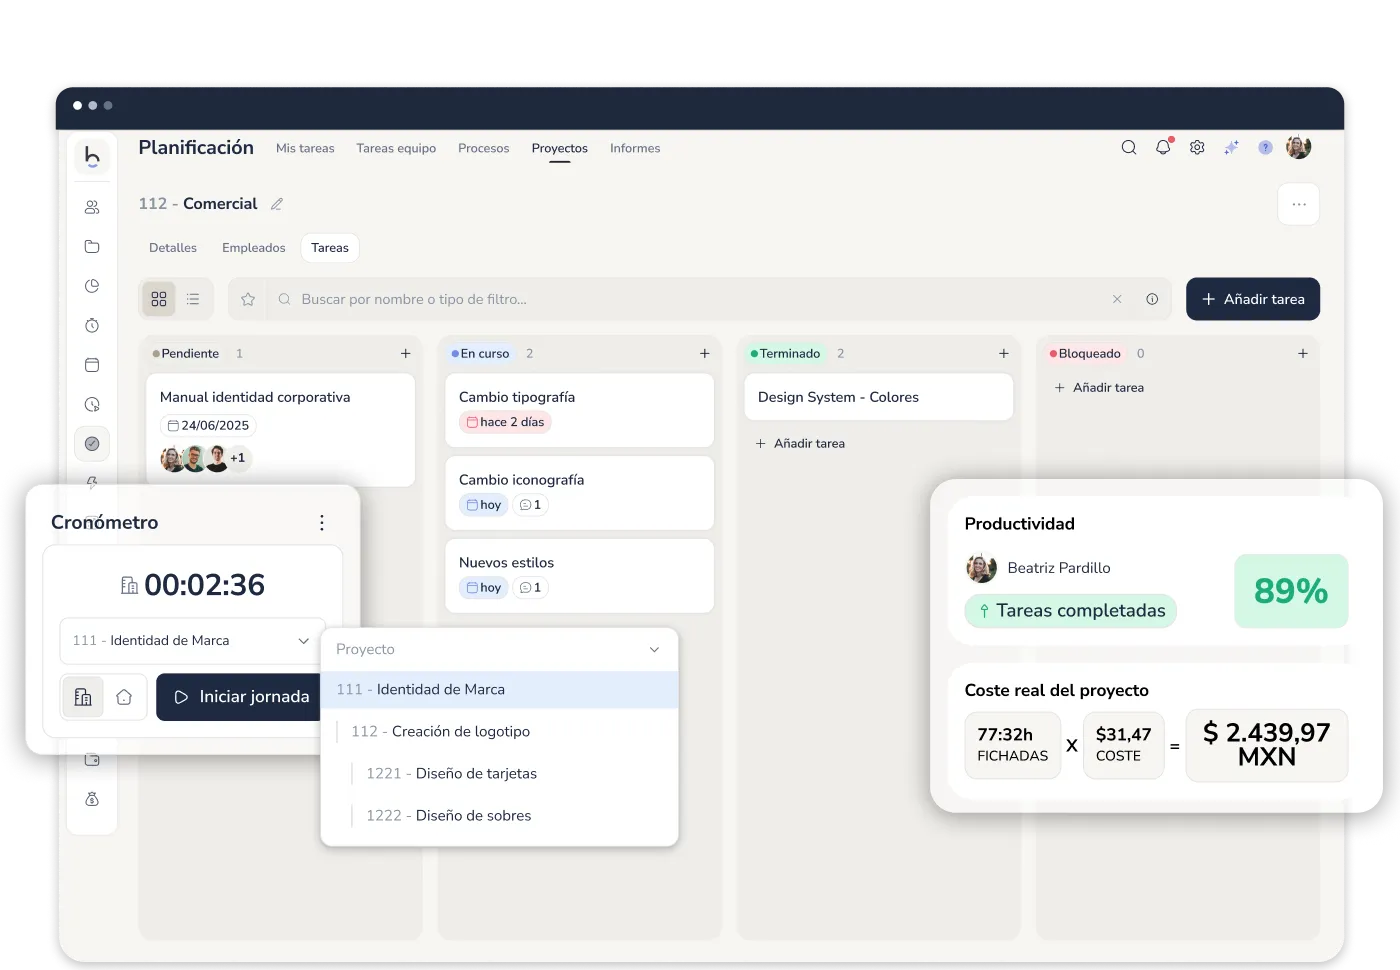Viewport: 1400px width, 970px height.
Task: Click the sparkle AI icon
Action: (1231, 148)
